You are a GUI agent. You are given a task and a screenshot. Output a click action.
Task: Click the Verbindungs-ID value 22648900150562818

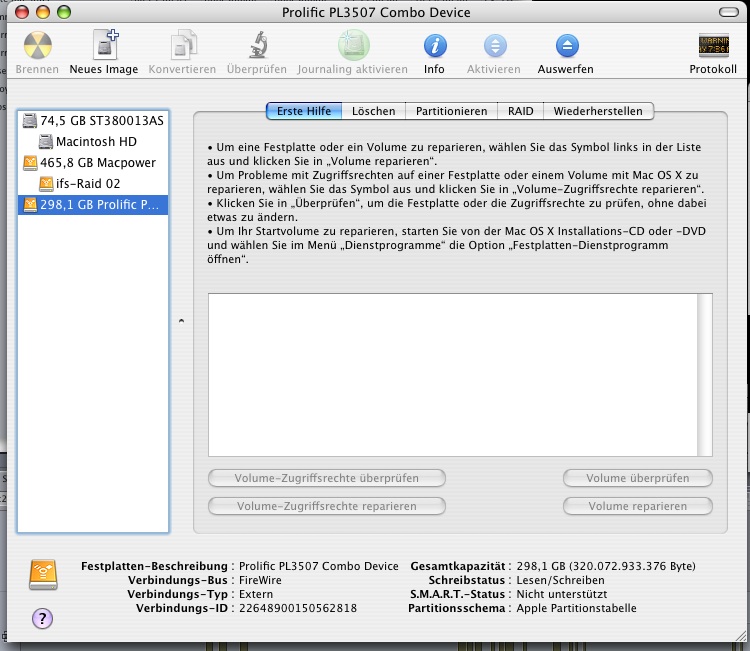[298, 608]
